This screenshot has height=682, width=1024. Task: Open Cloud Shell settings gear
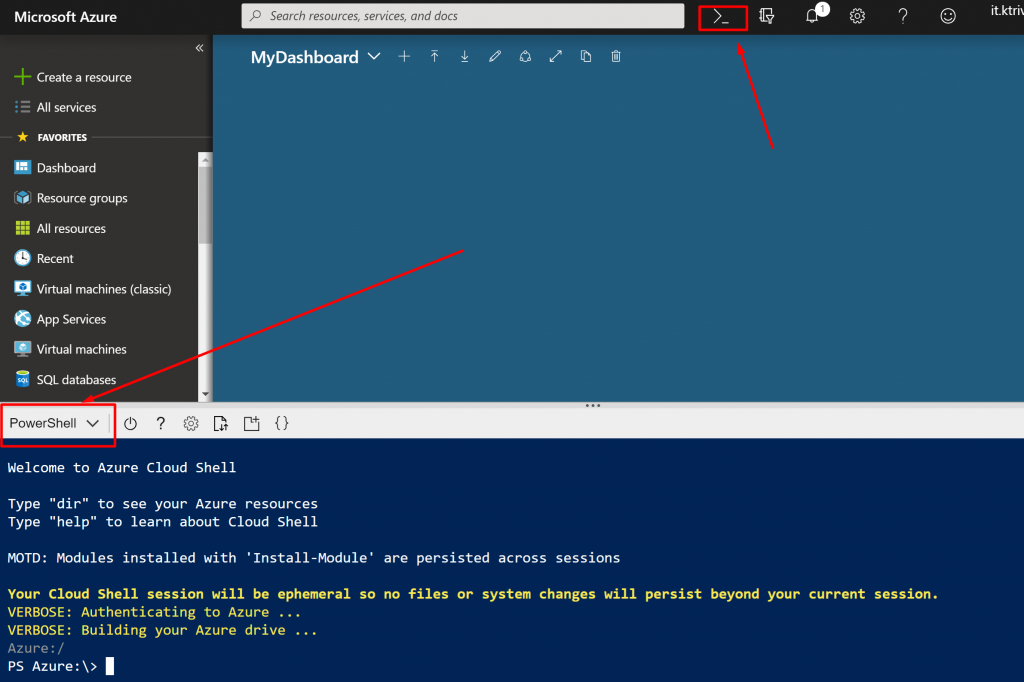(191, 424)
